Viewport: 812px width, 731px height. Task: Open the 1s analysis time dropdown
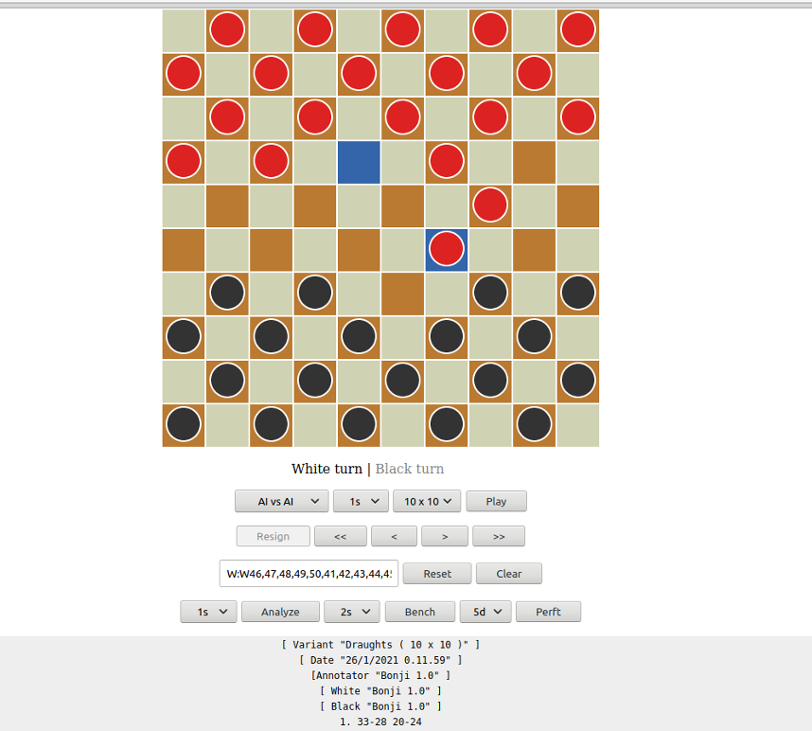pyautogui.click(x=208, y=611)
